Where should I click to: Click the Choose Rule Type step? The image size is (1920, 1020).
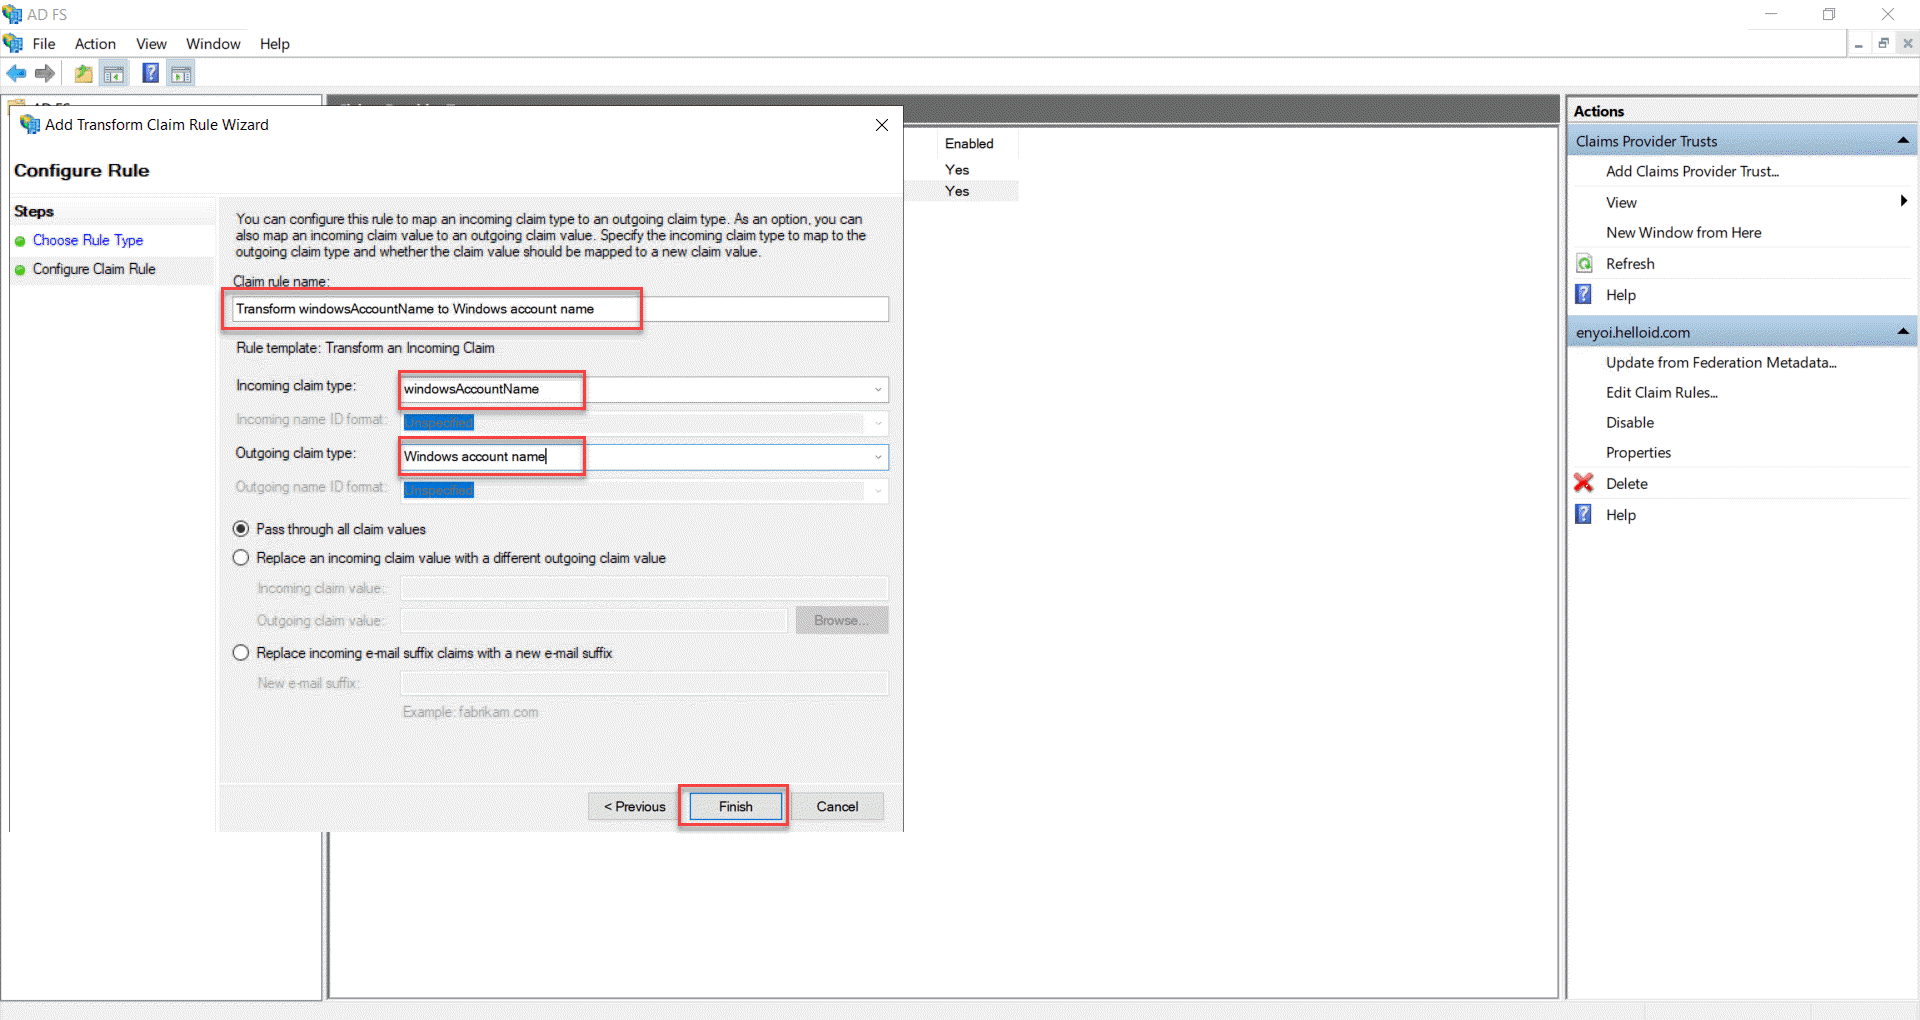click(88, 240)
